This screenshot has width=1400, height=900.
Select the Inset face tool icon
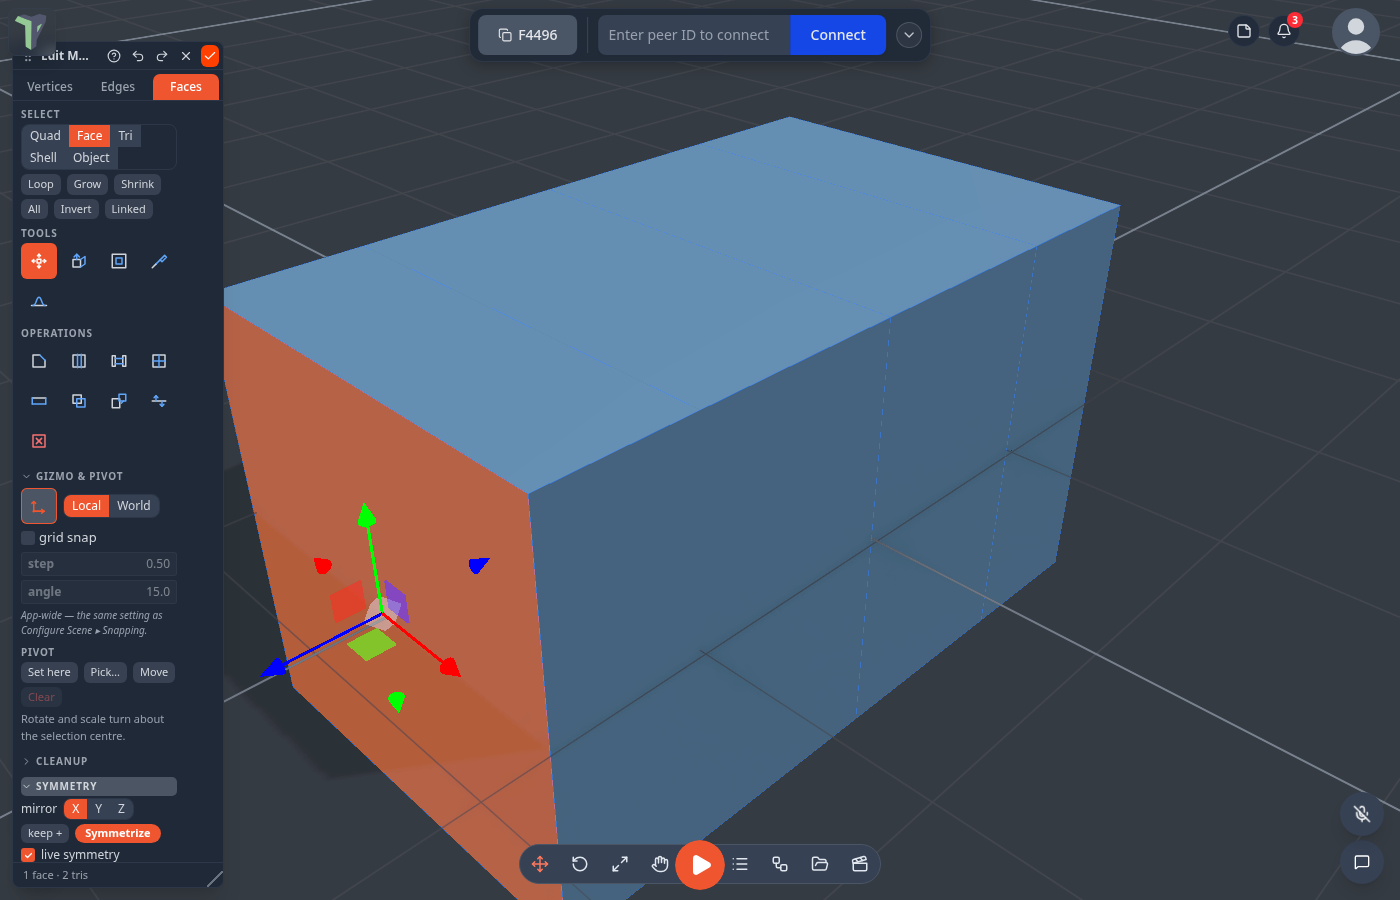(x=119, y=261)
